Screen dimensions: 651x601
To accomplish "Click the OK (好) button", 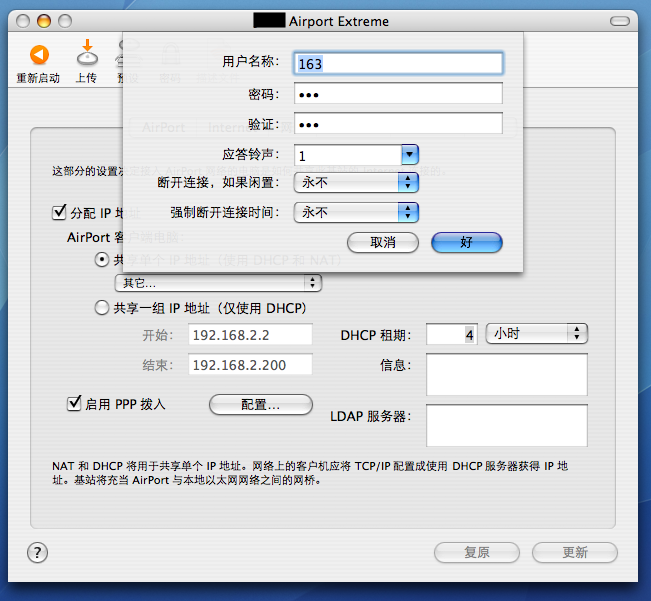I will click(x=467, y=242).
